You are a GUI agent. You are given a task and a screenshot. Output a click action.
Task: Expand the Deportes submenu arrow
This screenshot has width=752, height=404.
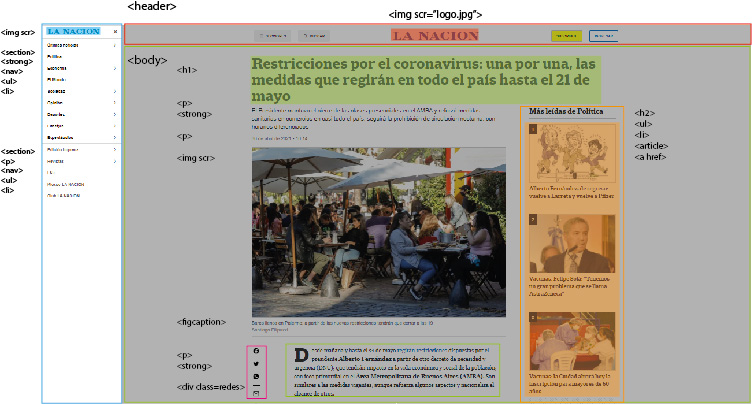pyautogui.click(x=115, y=113)
